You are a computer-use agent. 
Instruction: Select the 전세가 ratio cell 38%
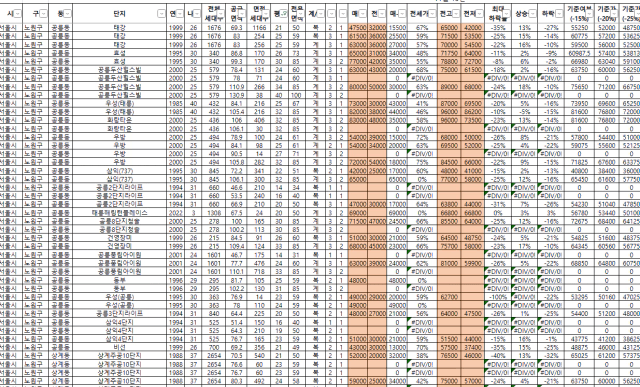pos(422,355)
